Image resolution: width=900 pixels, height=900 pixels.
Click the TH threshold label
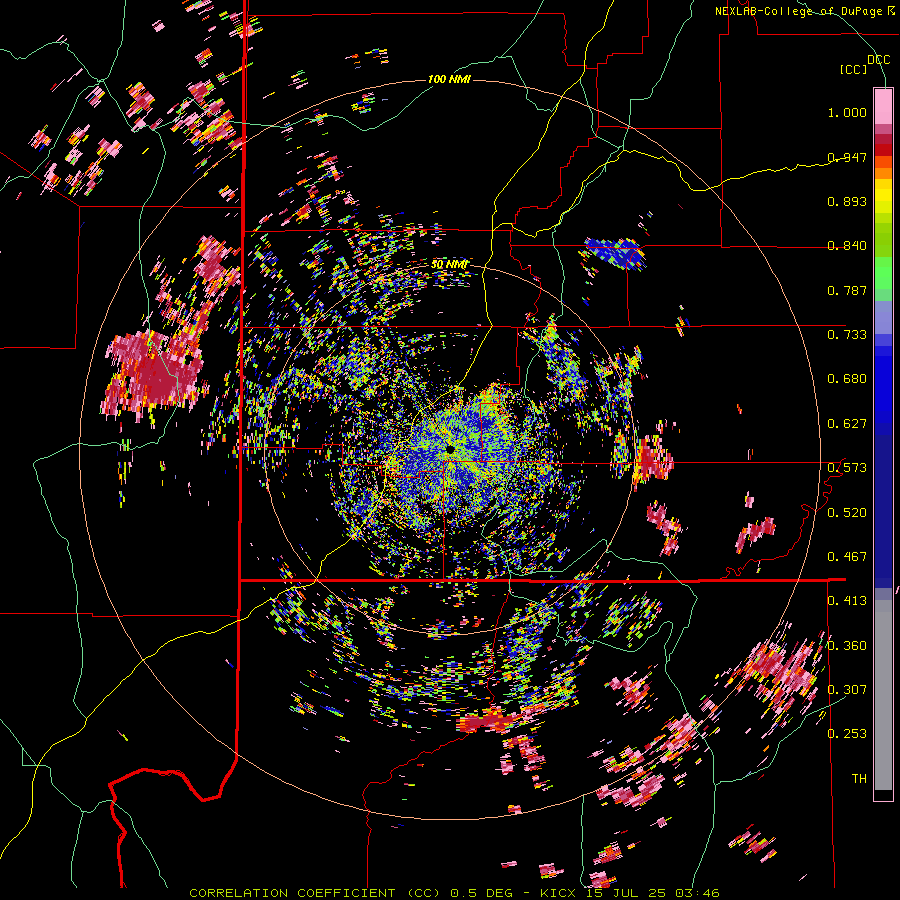[859, 779]
